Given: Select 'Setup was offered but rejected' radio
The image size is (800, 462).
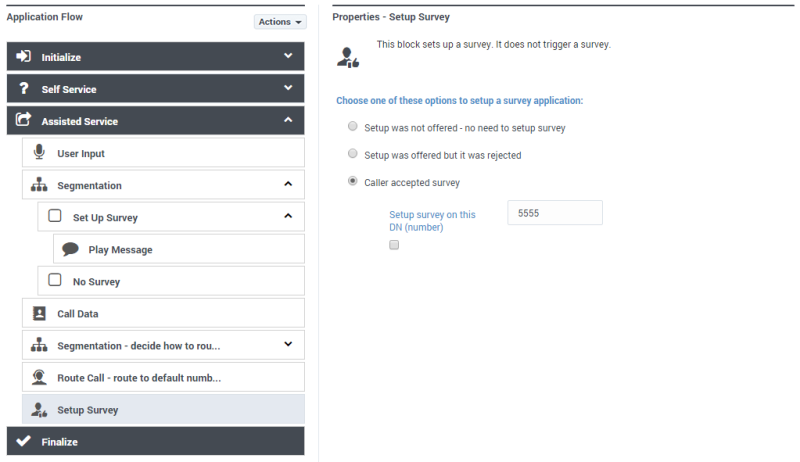Looking at the screenshot, I should tap(352, 154).
